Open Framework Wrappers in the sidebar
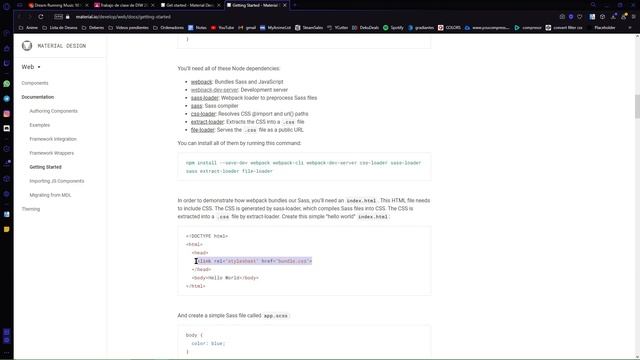Image resolution: width=640 pixels, height=360 pixels. point(52,153)
